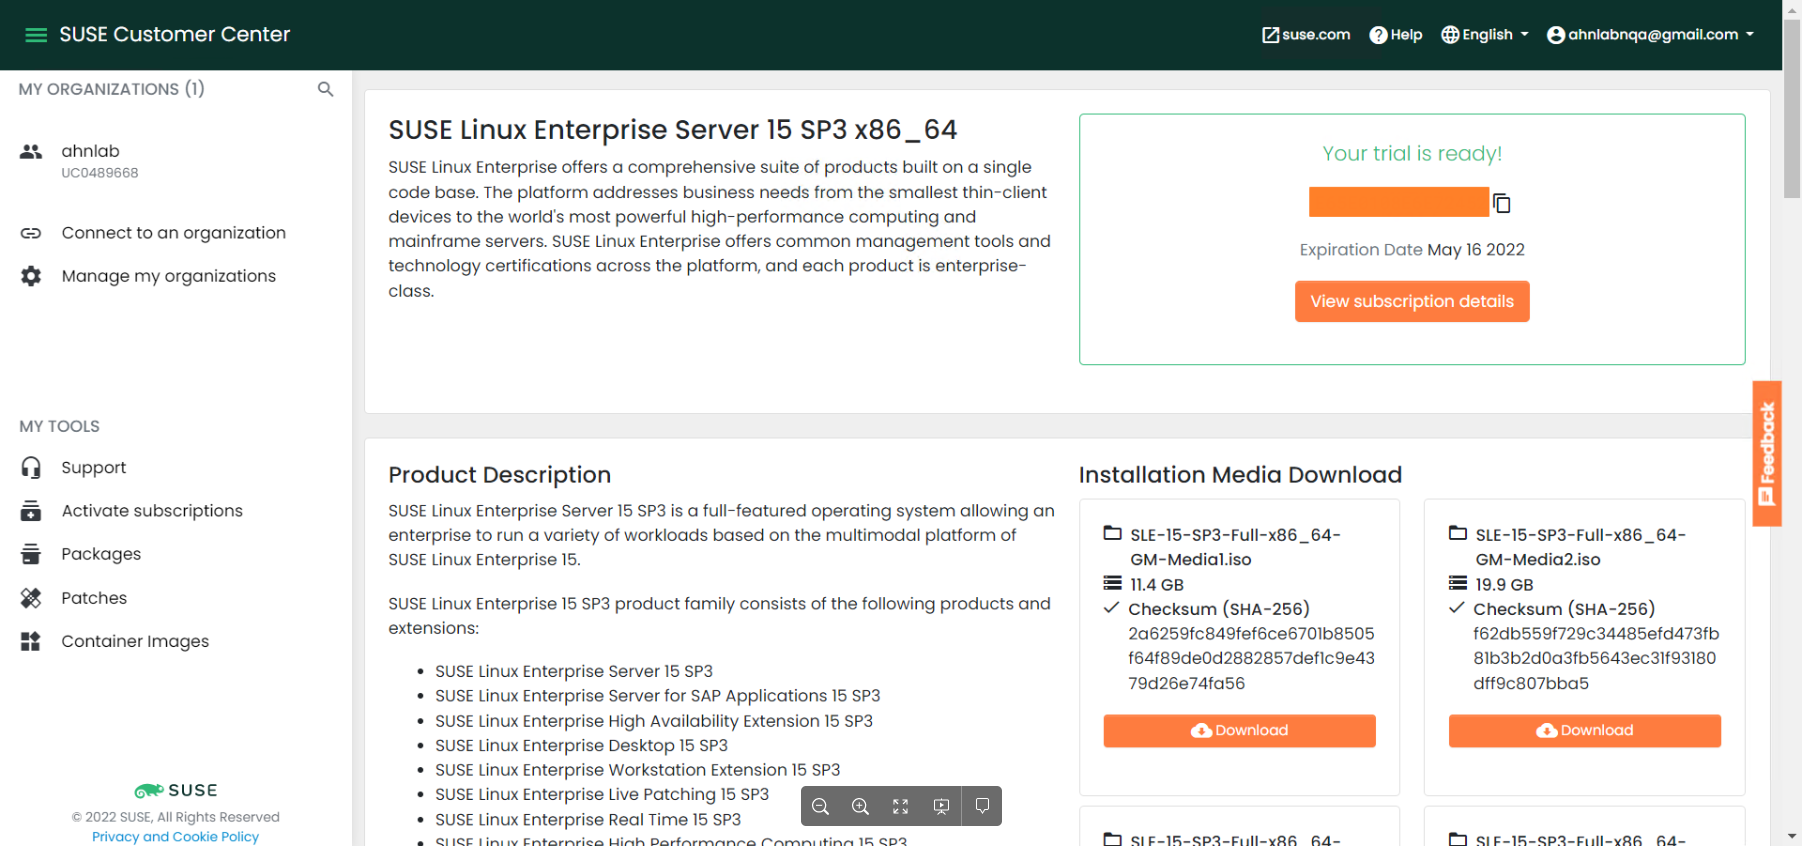Download the Media1.iso installation file
This screenshot has height=846, width=1802.
(1239, 731)
